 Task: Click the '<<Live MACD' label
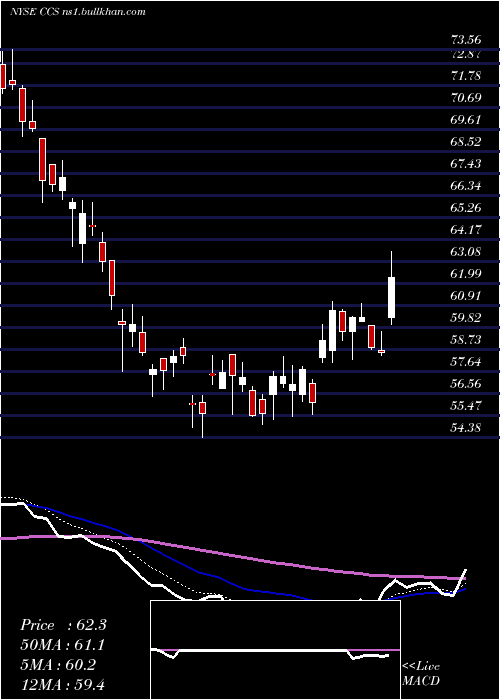[x=421, y=673]
